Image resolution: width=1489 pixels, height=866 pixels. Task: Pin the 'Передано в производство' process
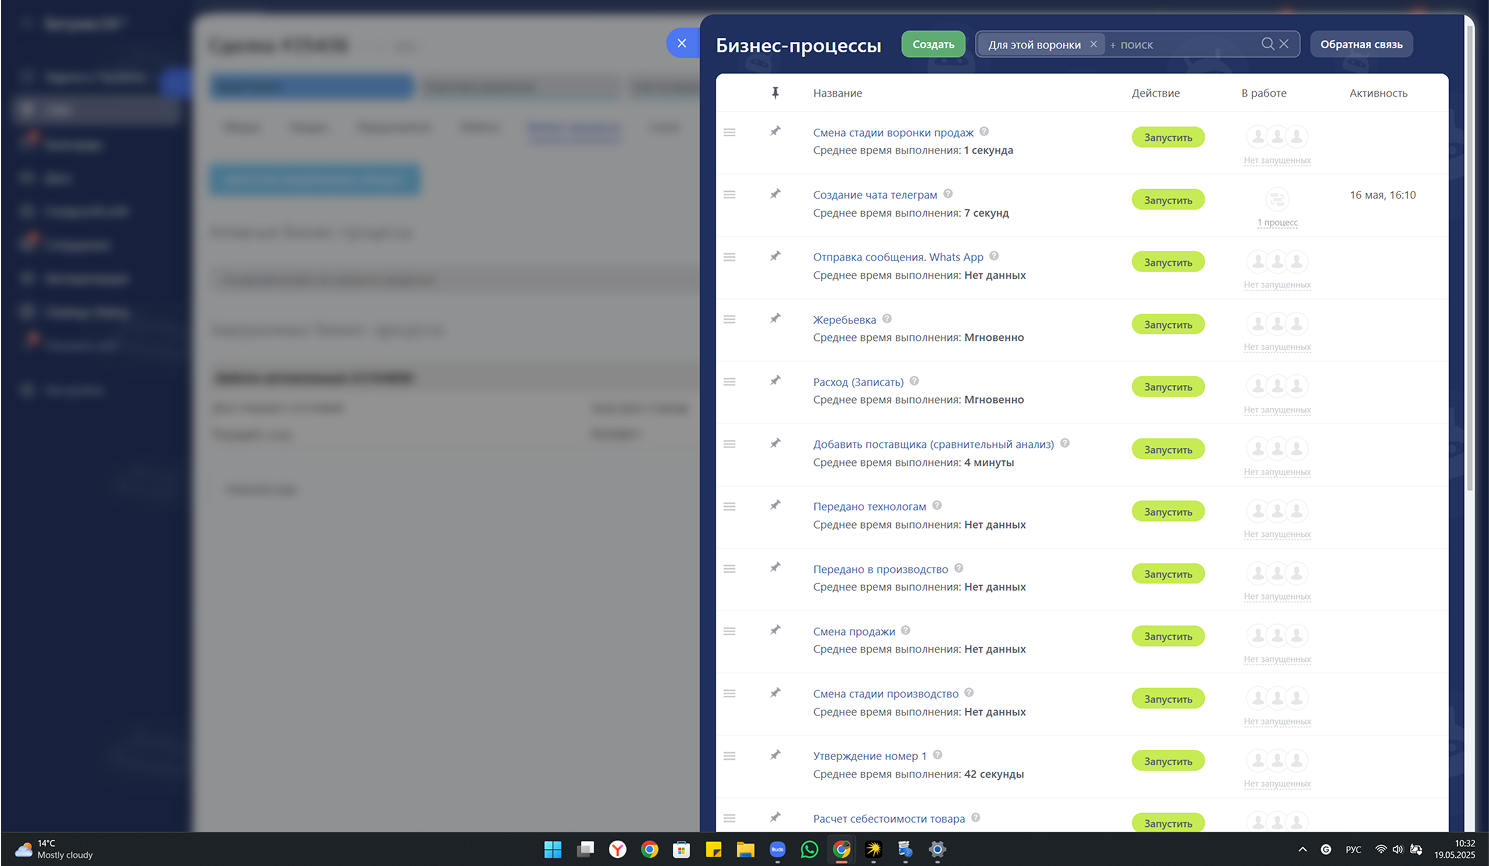point(775,567)
